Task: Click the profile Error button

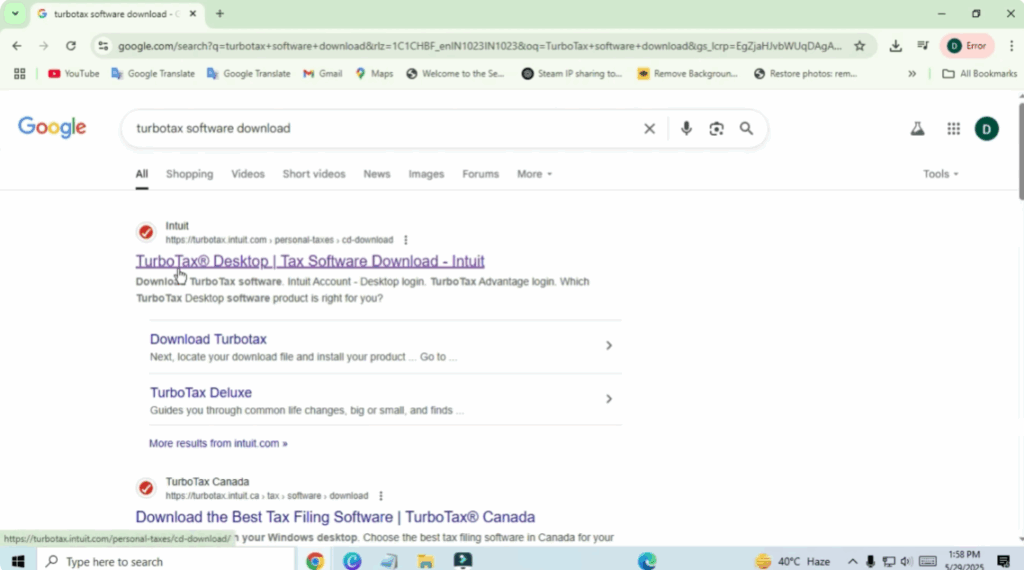Action: pos(967,46)
